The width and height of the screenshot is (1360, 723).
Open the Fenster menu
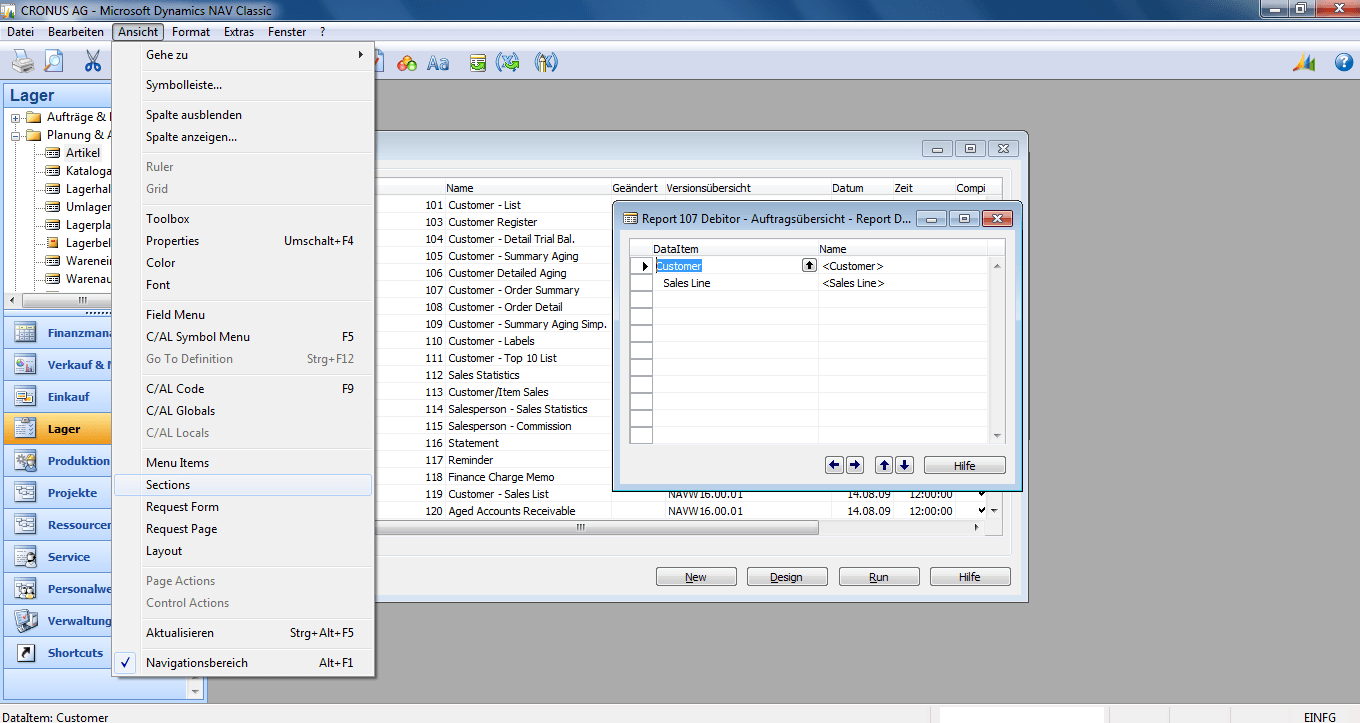click(287, 32)
